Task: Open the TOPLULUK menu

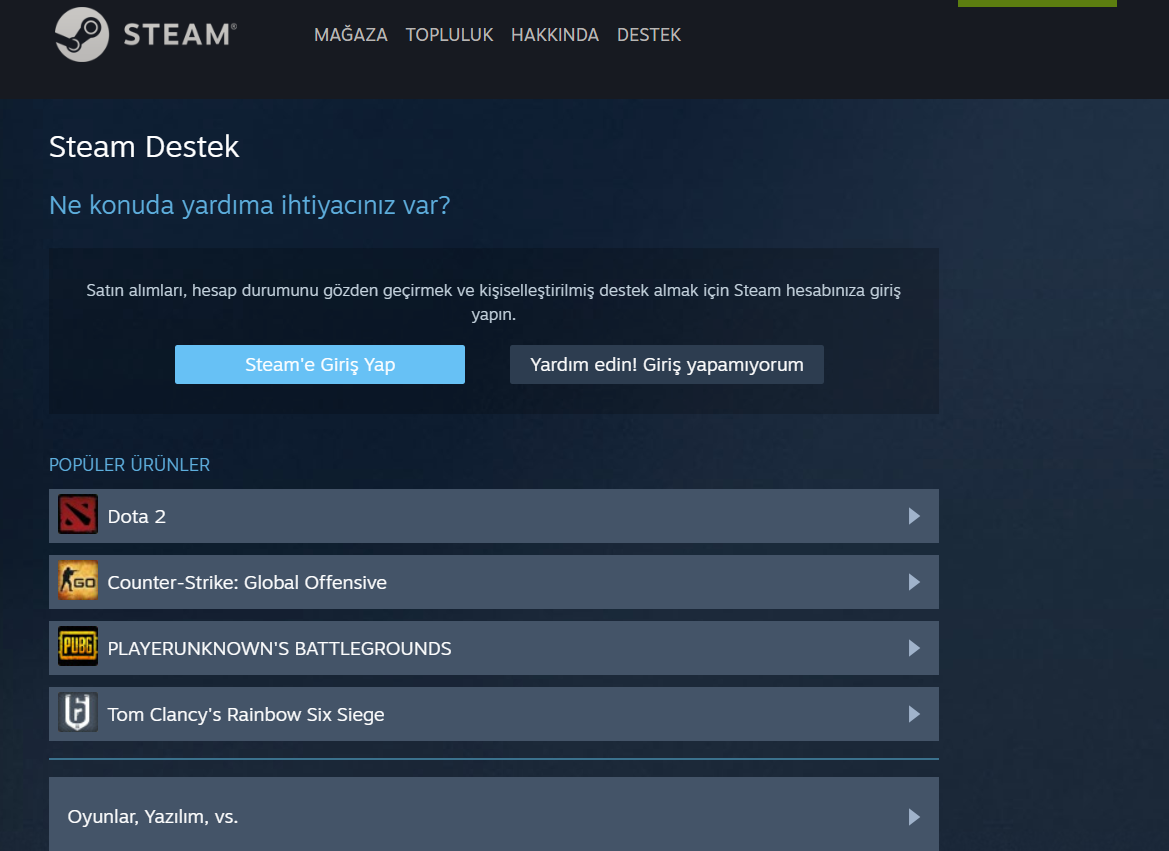Action: pyautogui.click(x=449, y=34)
